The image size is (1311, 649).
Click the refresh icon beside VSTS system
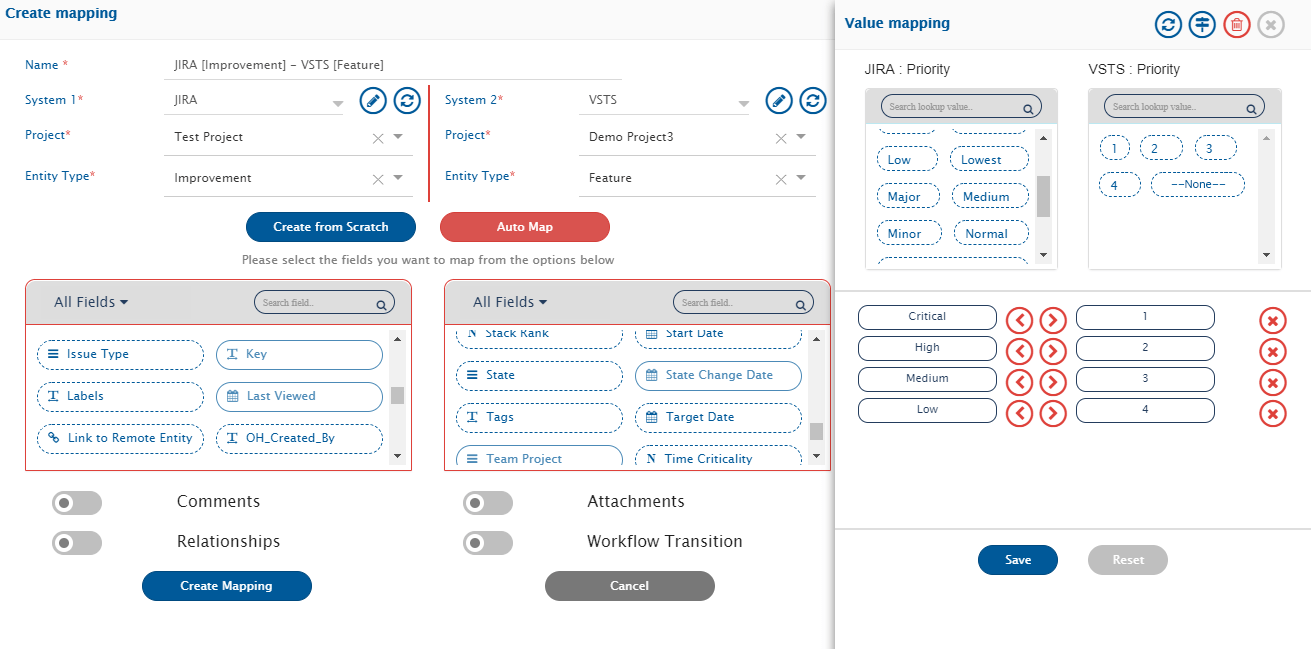point(813,101)
